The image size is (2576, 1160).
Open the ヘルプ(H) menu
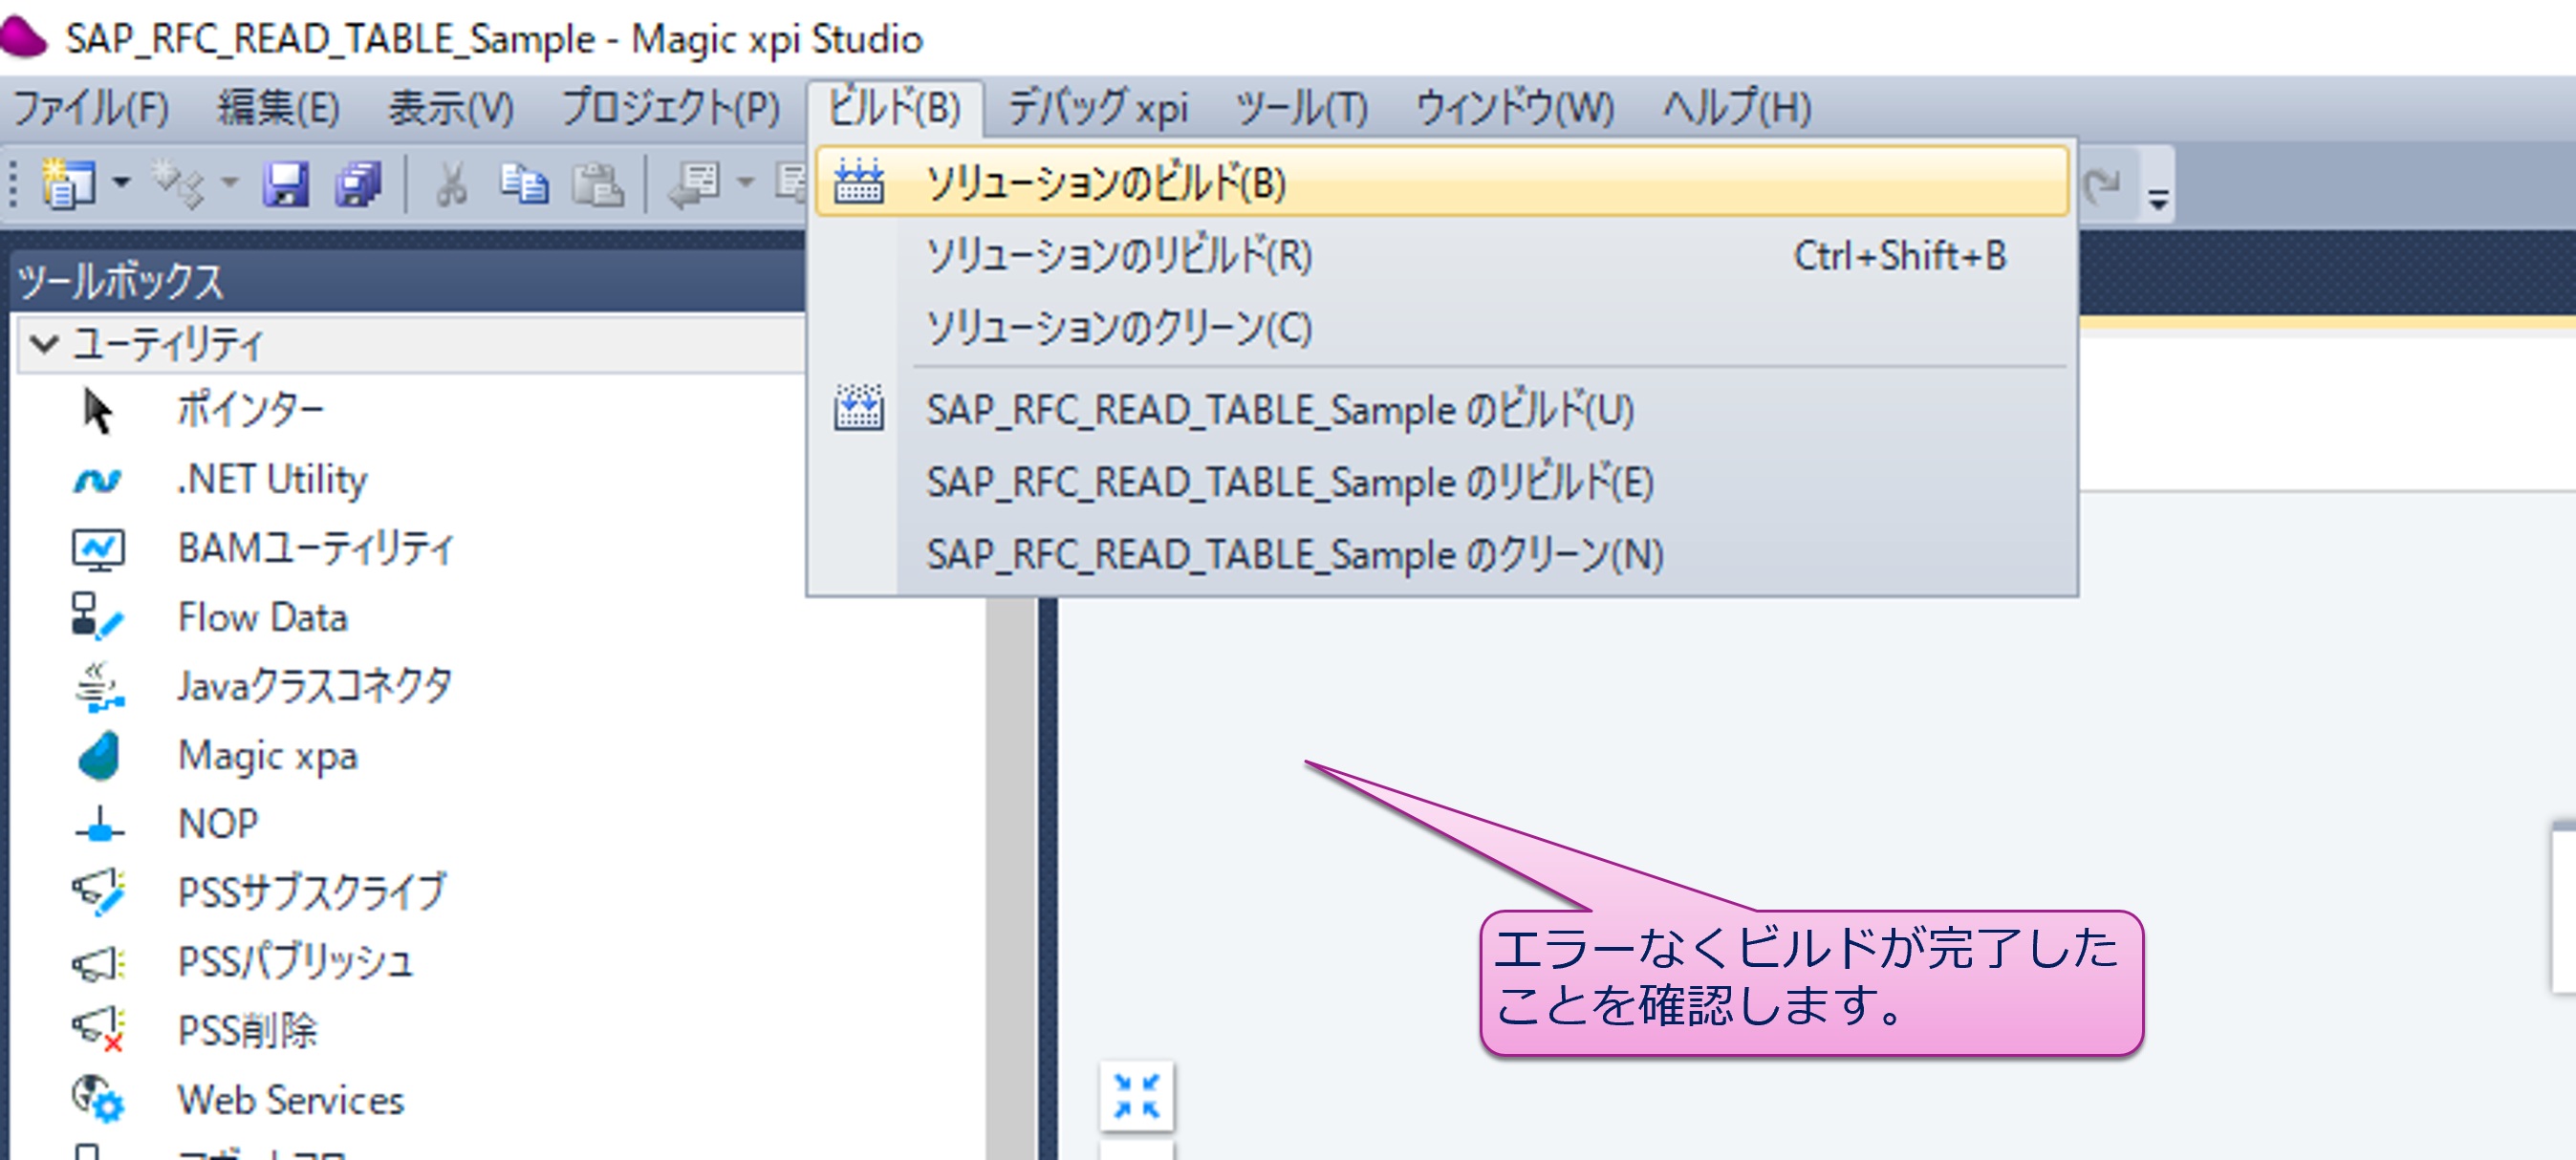point(1737,108)
